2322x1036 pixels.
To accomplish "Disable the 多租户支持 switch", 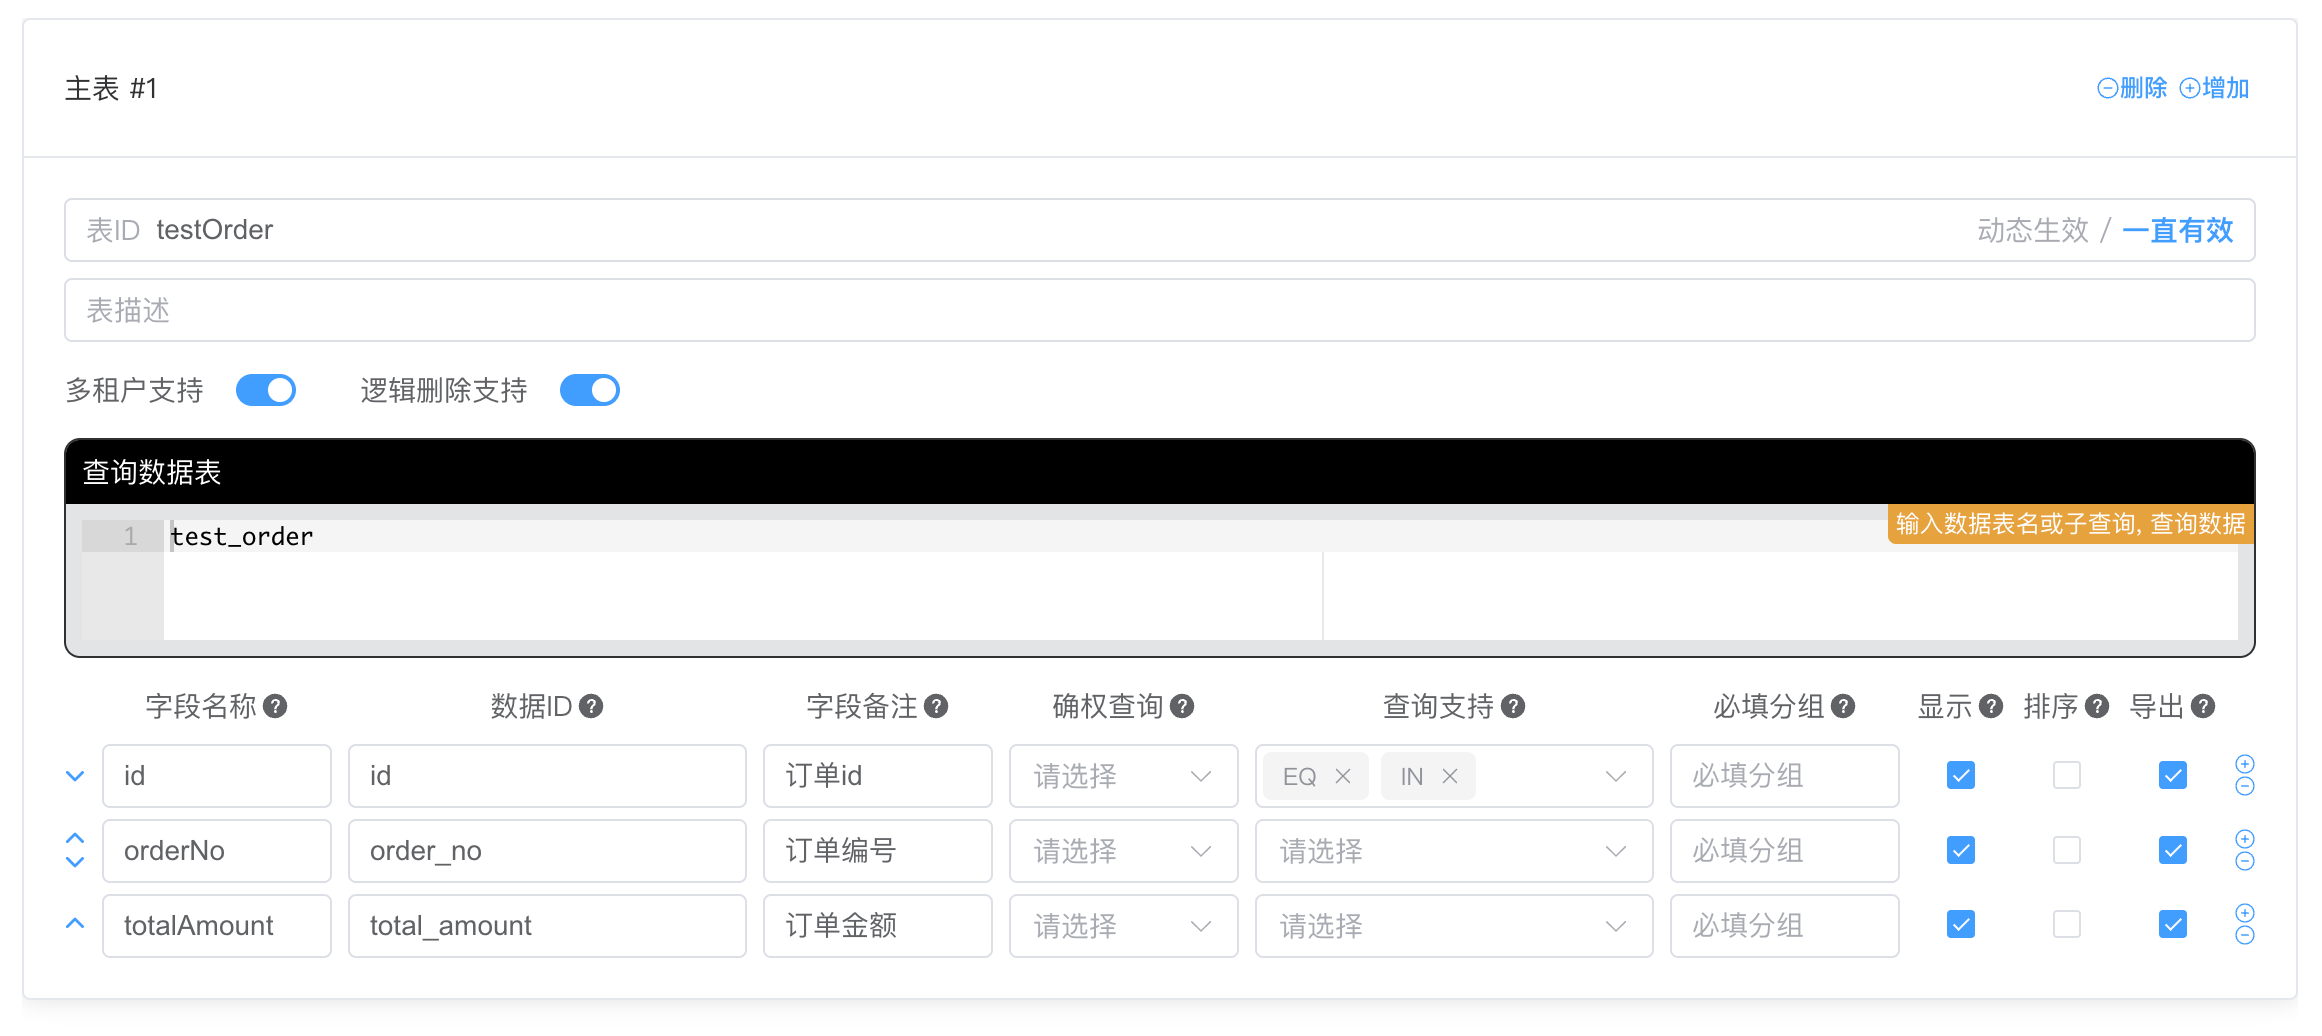I will point(266,390).
